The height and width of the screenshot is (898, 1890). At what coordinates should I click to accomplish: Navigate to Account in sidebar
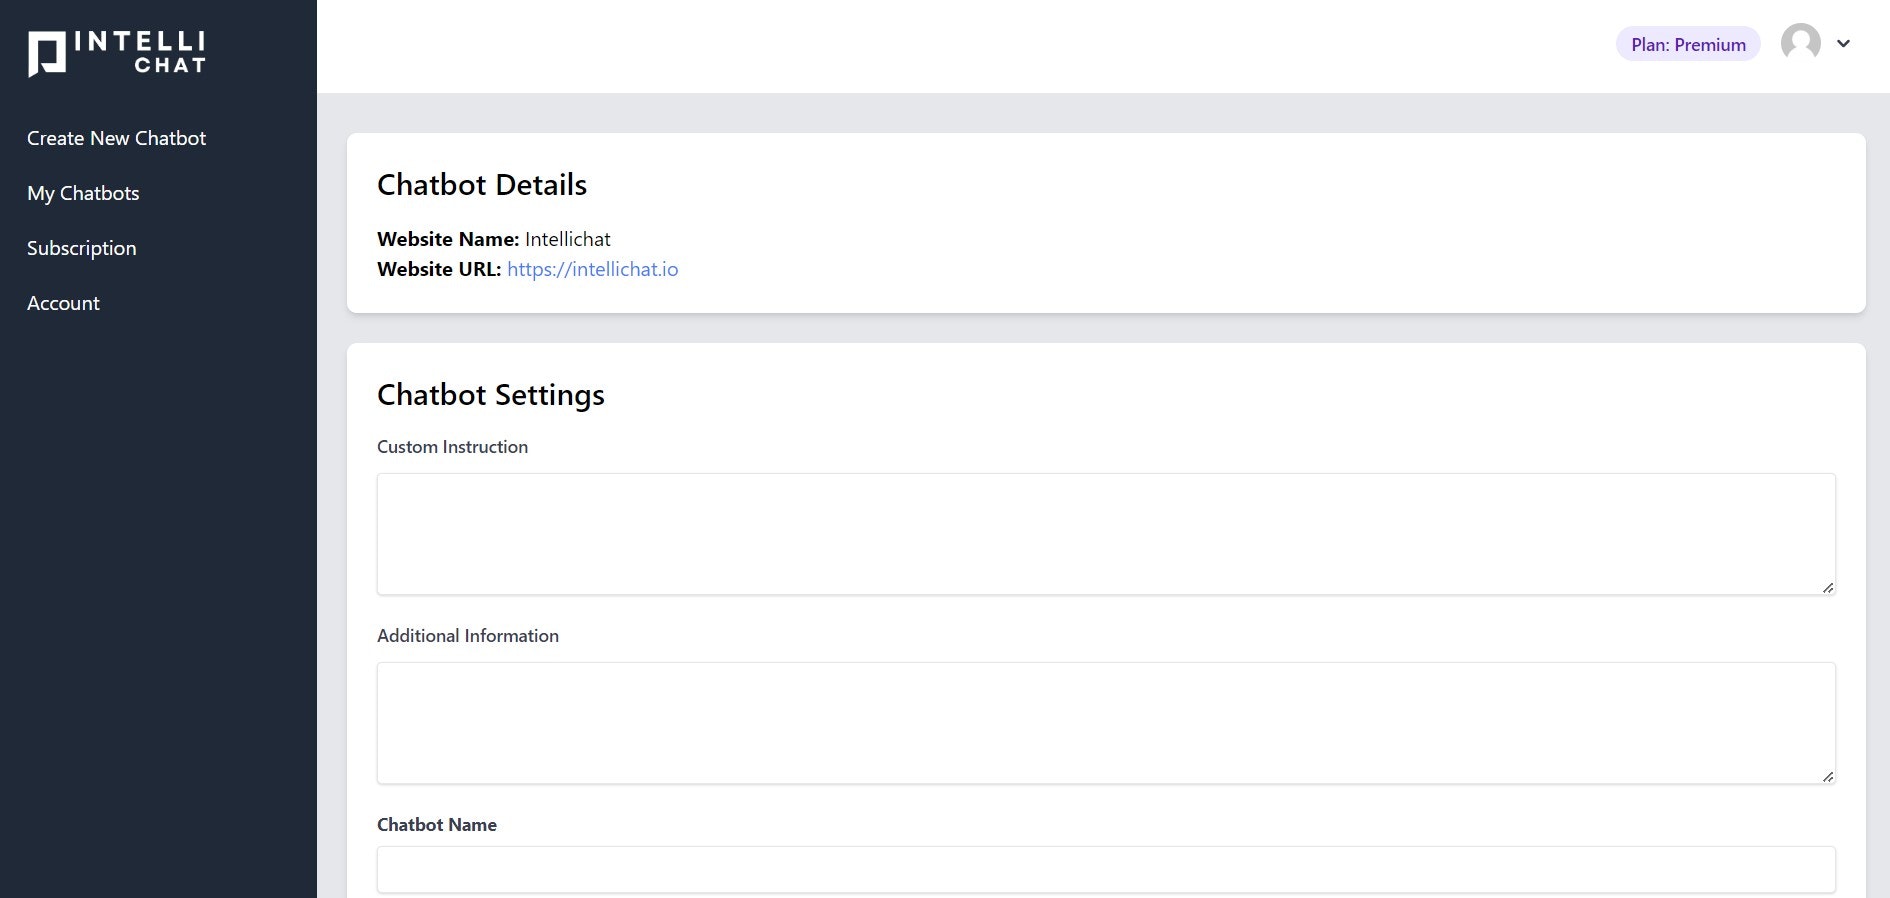click(63, 303)
